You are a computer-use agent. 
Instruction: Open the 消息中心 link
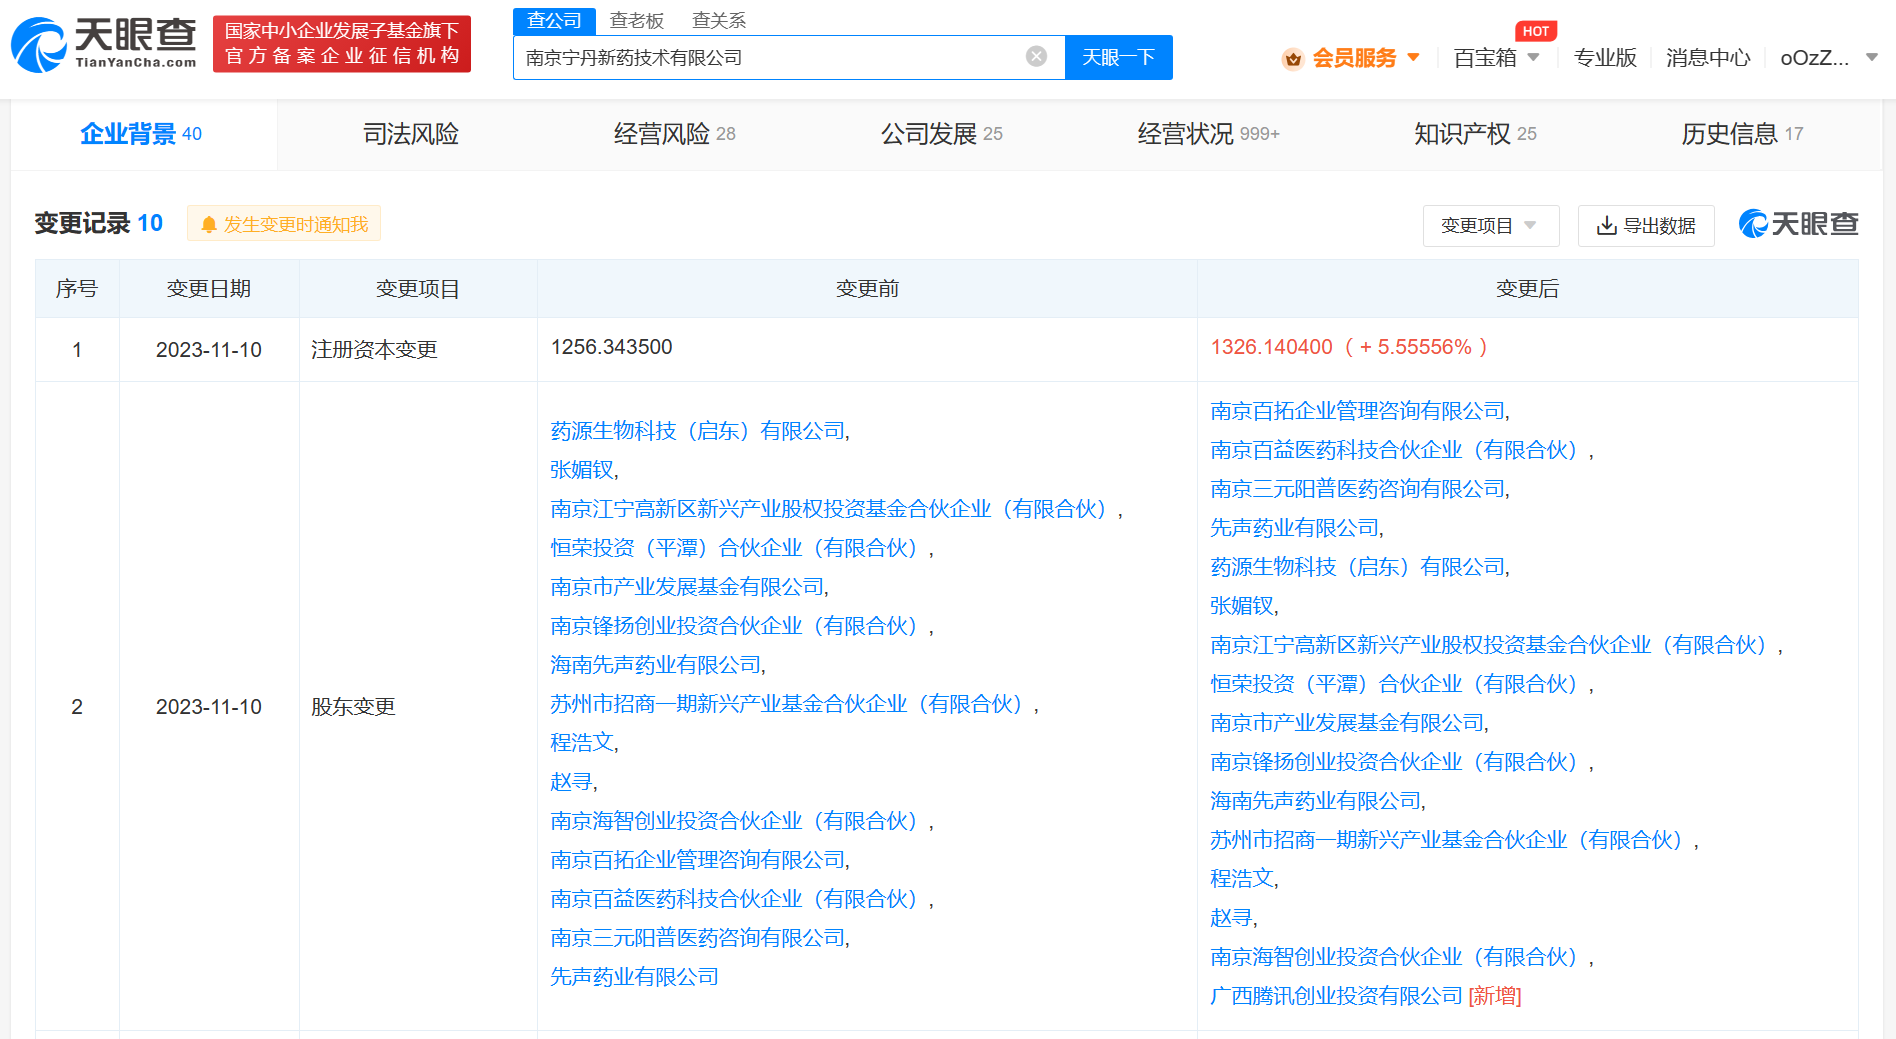click(x=1707, y=58)
